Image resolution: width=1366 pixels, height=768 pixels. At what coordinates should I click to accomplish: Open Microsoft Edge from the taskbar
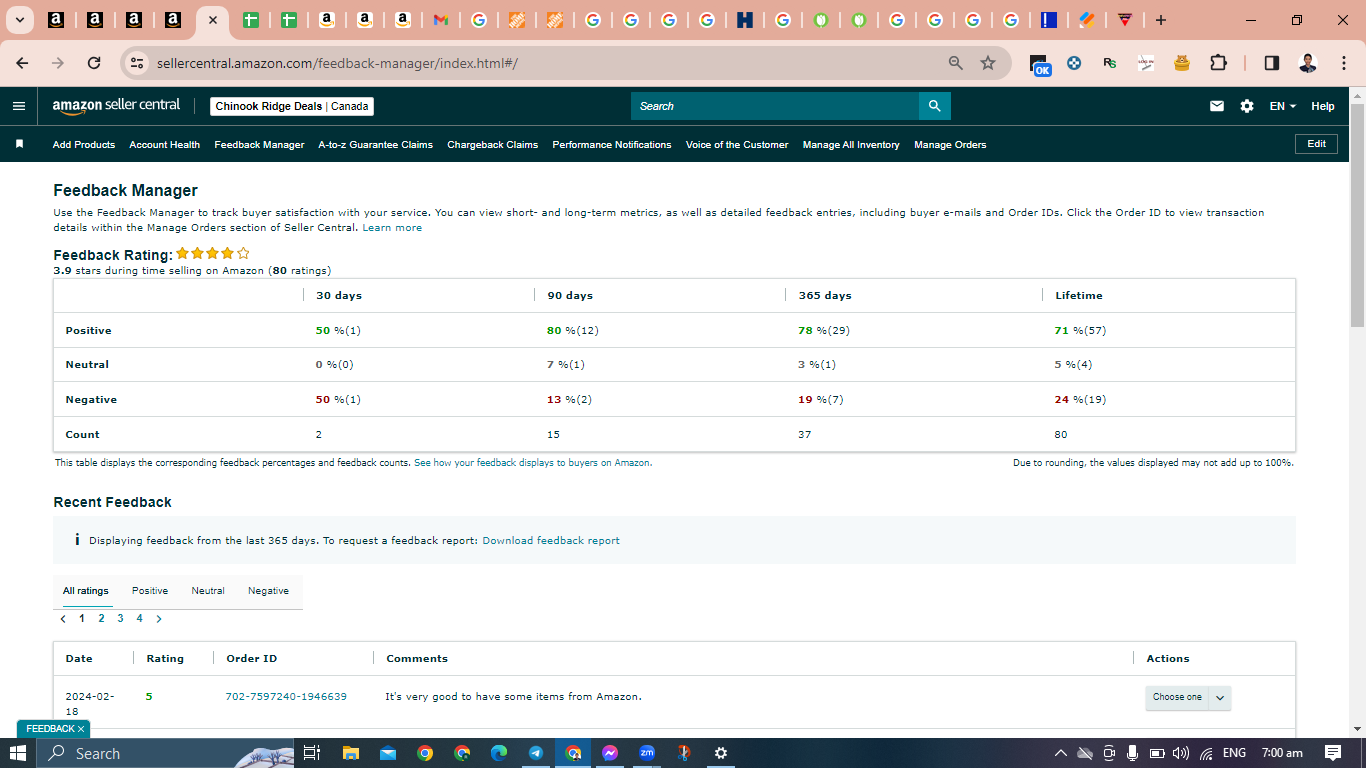click(x=499, y=753)
